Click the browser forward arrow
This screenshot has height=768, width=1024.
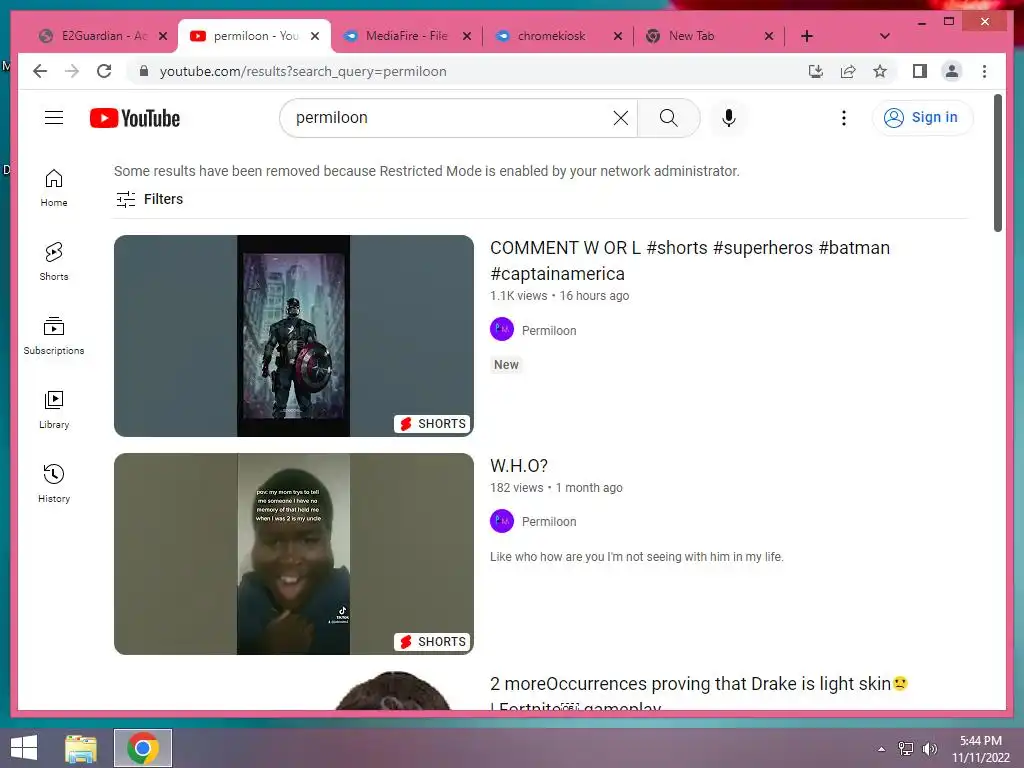(72, 71)
